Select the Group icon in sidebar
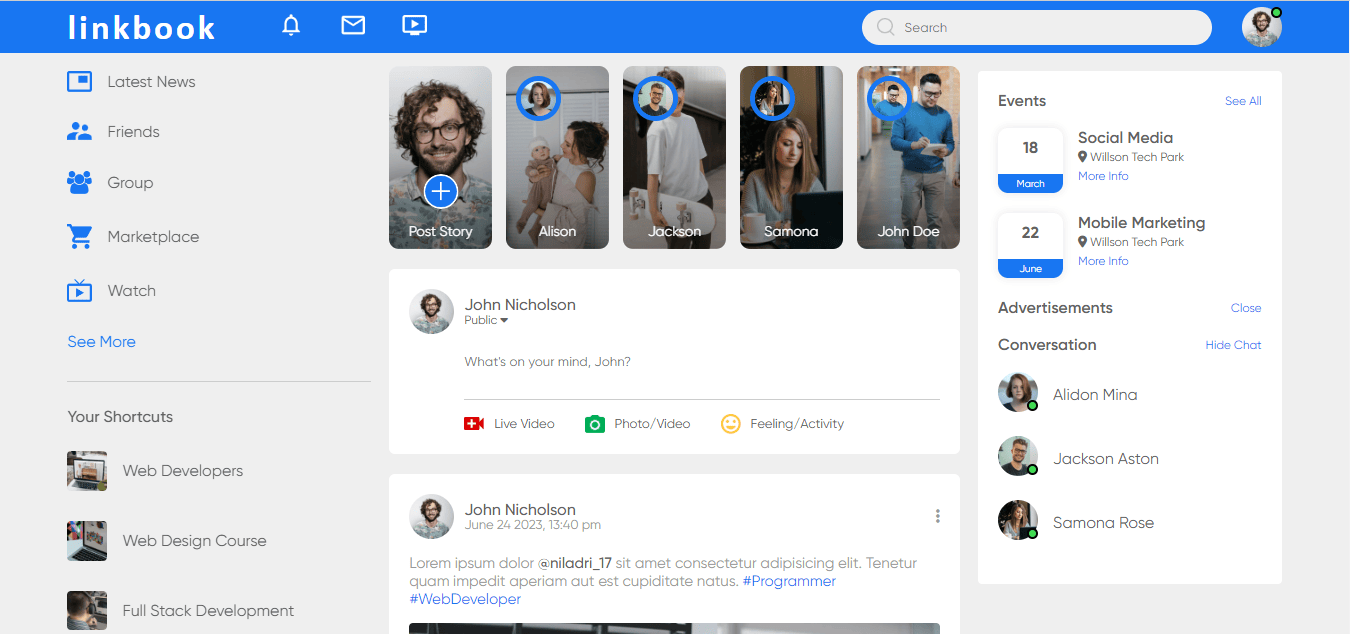 (79, 182)
